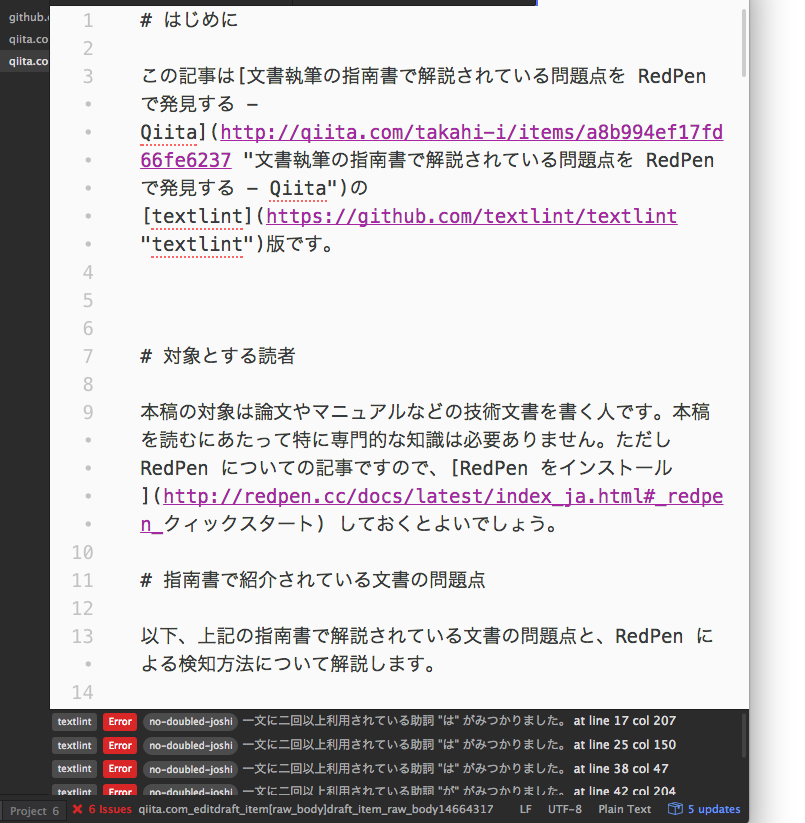Open the Plain Text grammar selector

click(x=624, y=810)
